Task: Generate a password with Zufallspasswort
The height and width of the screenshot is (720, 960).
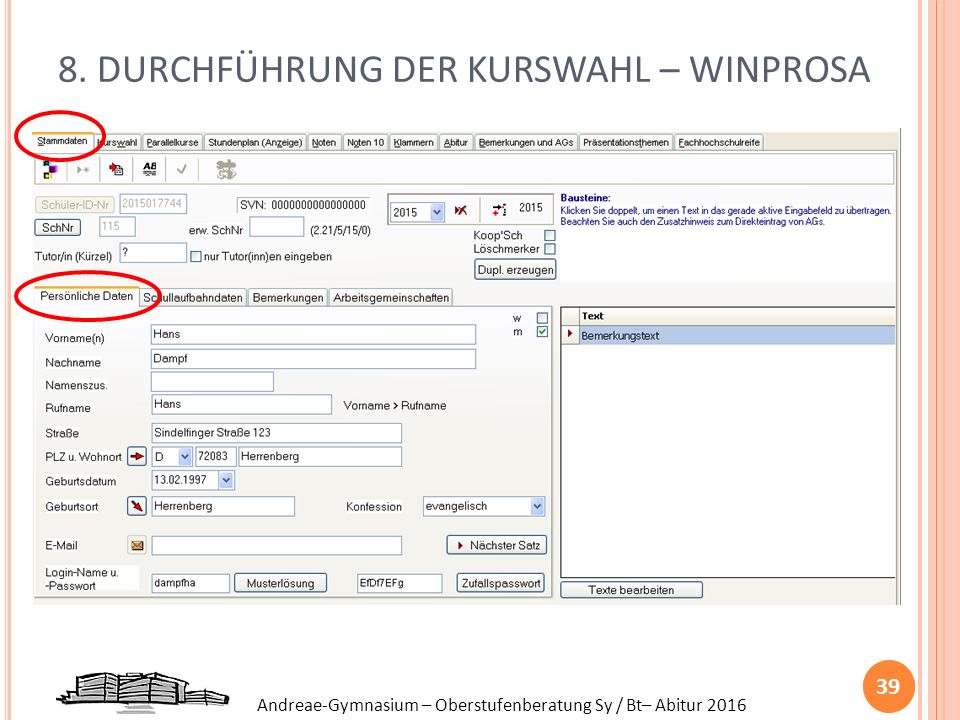Action: (x=501, y=583)
